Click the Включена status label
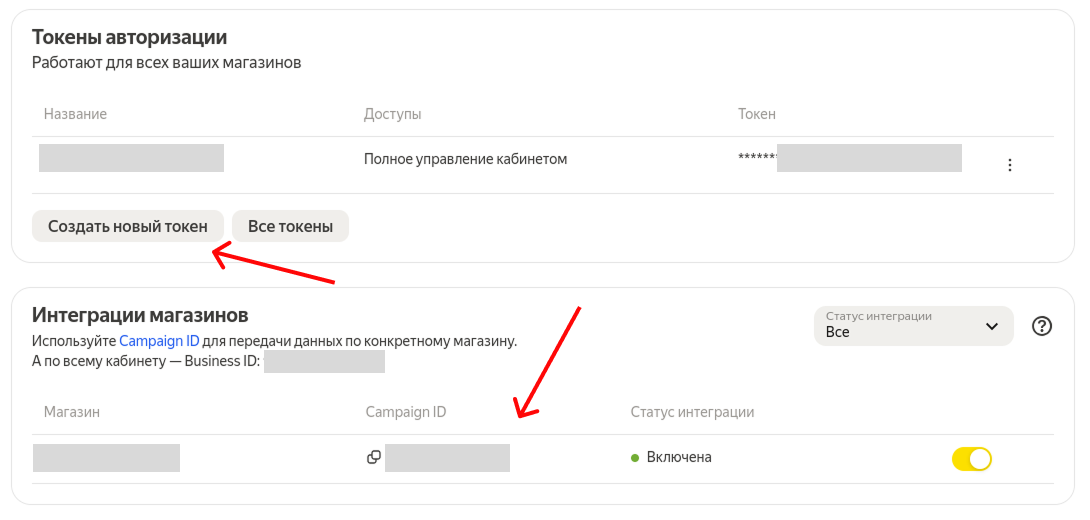Viewport: 1090px width, 520px height. 679,457
